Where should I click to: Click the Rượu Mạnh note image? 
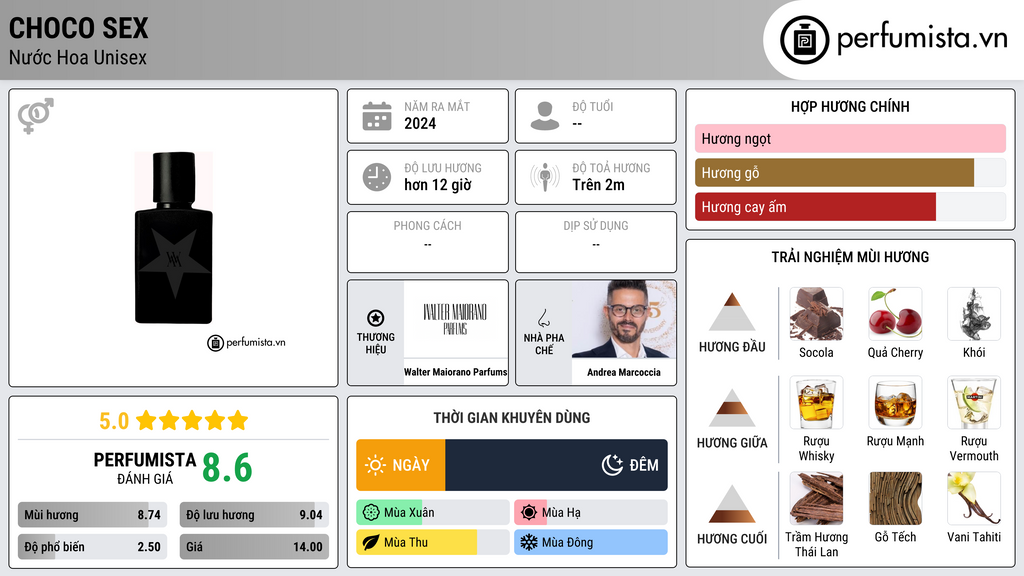tap(895, 402)
